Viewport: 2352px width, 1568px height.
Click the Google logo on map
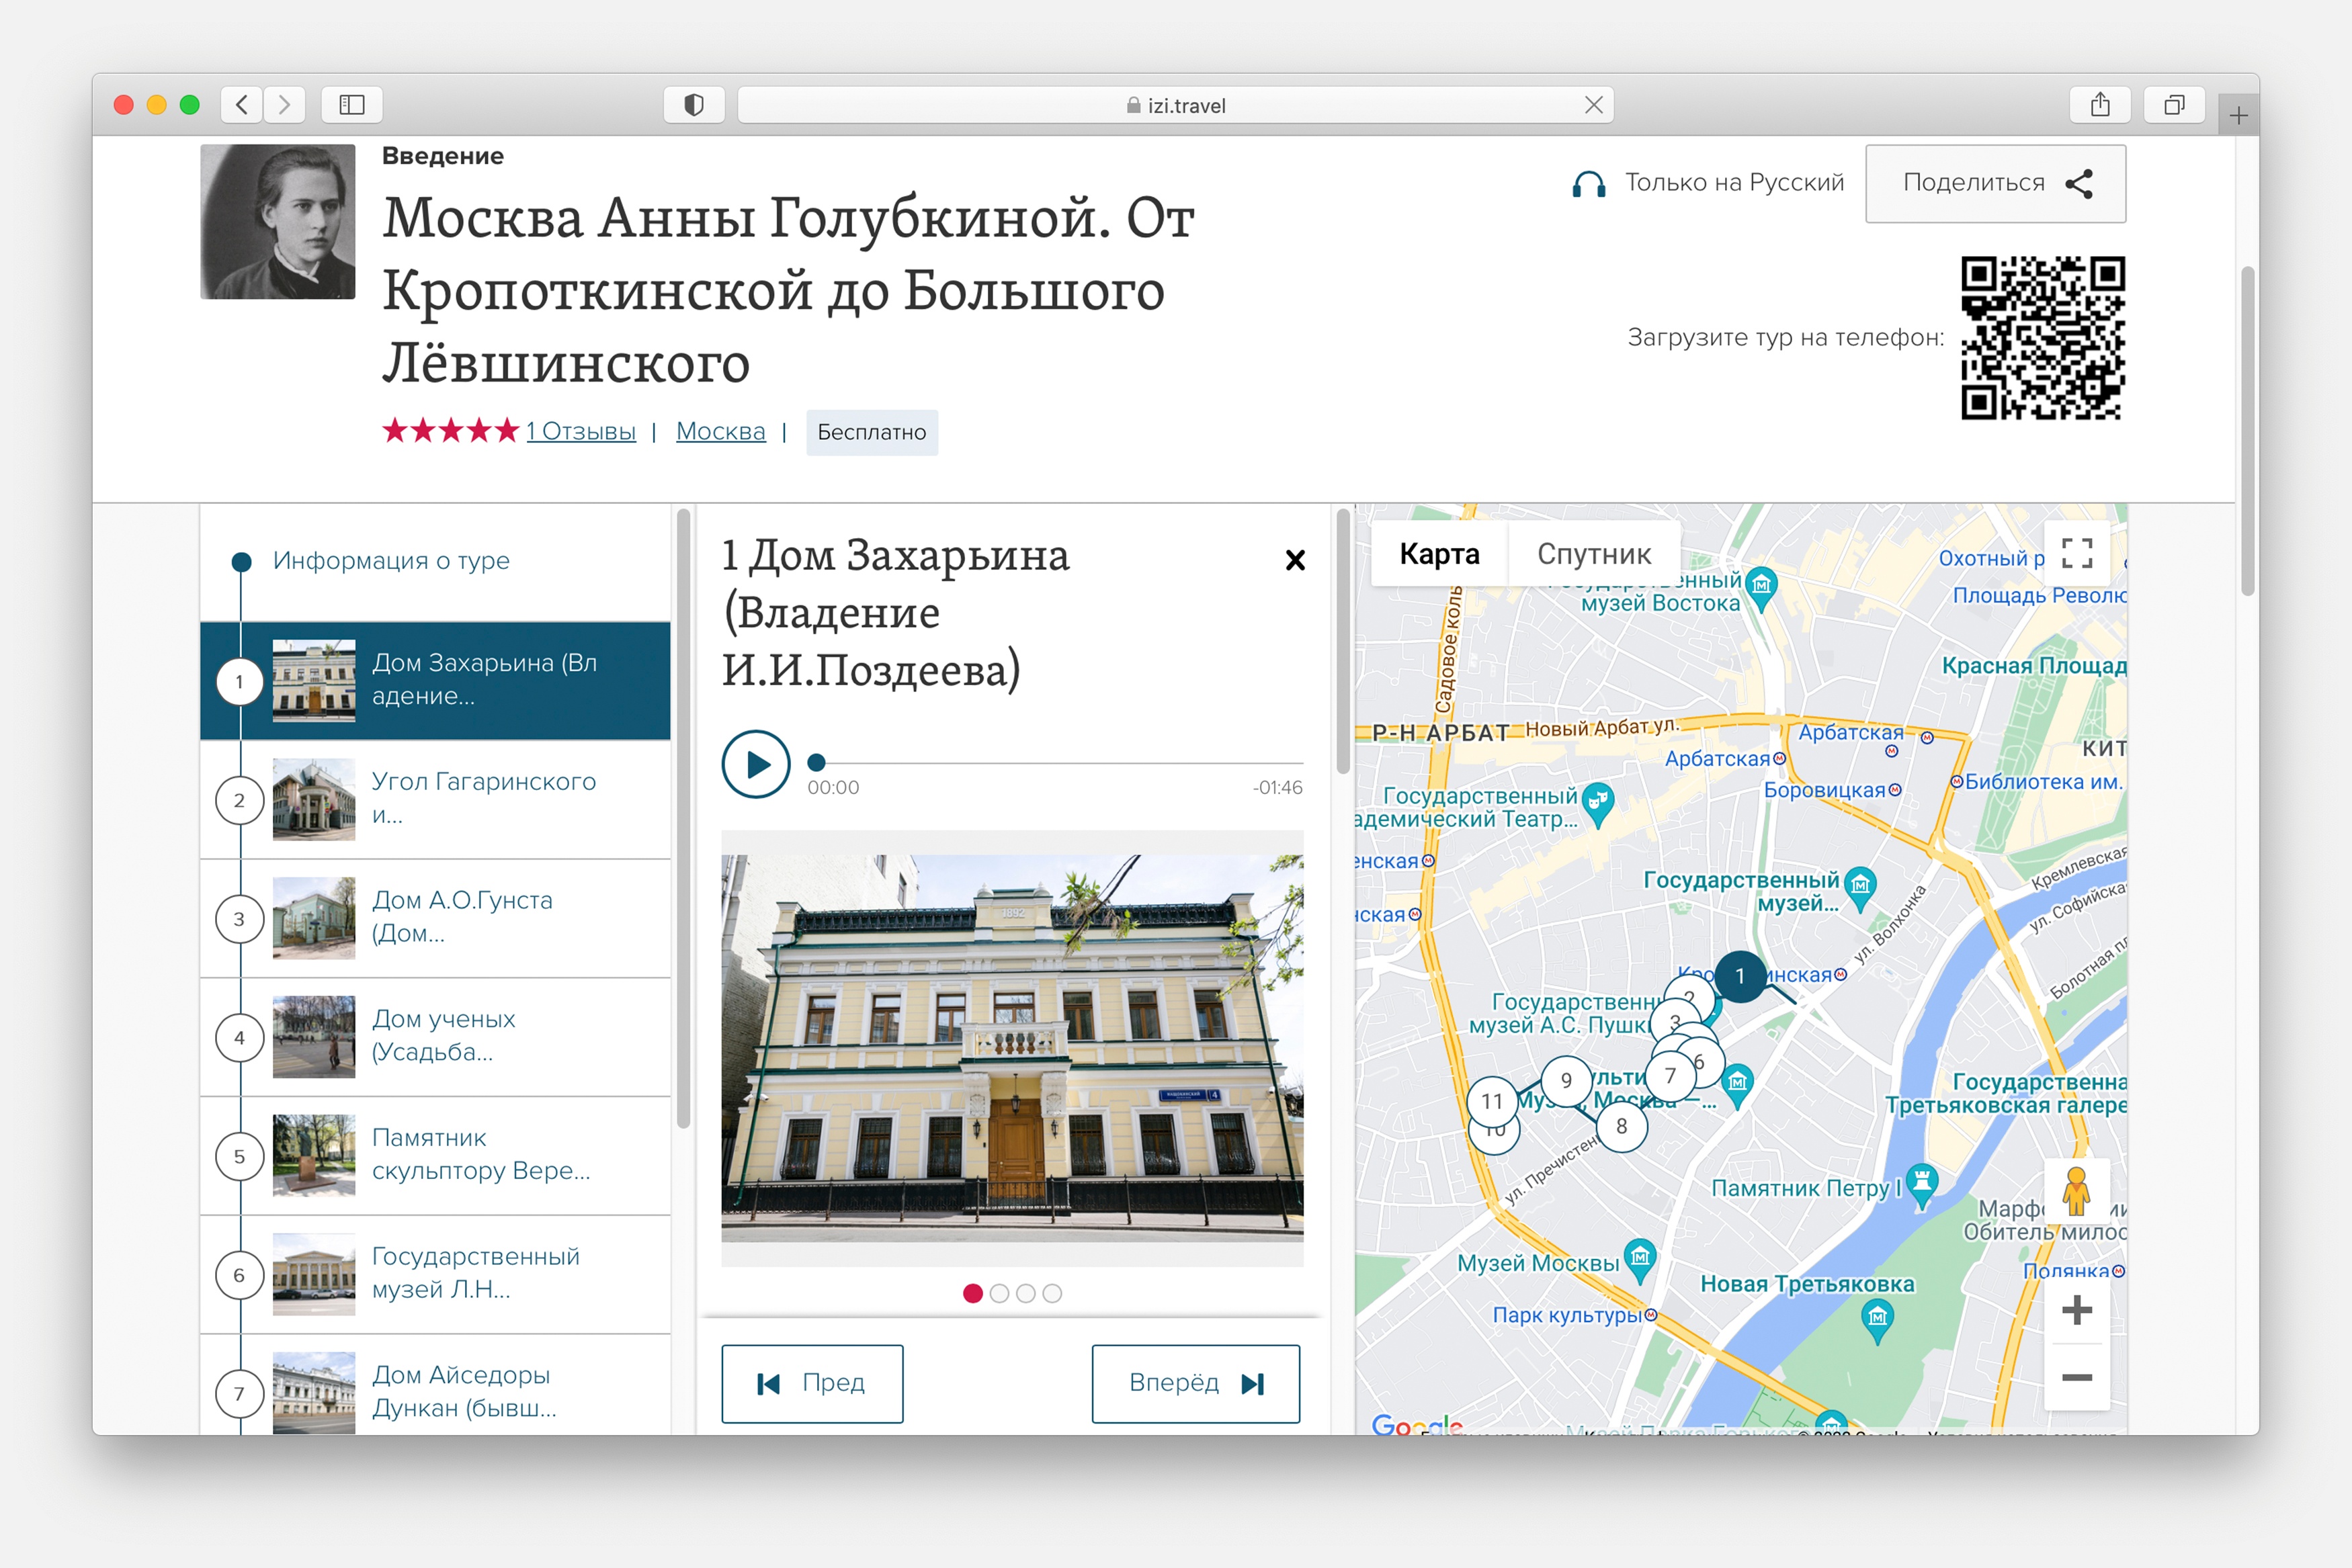(x=1417, y=1424)
